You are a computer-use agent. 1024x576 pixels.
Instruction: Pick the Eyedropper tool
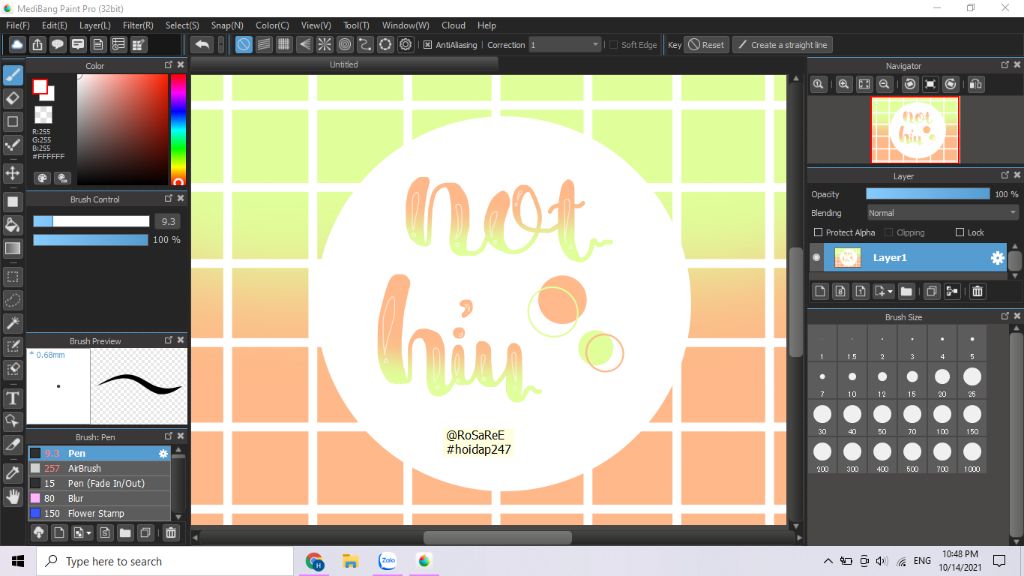pyautogui.click(x=13, y=473)
